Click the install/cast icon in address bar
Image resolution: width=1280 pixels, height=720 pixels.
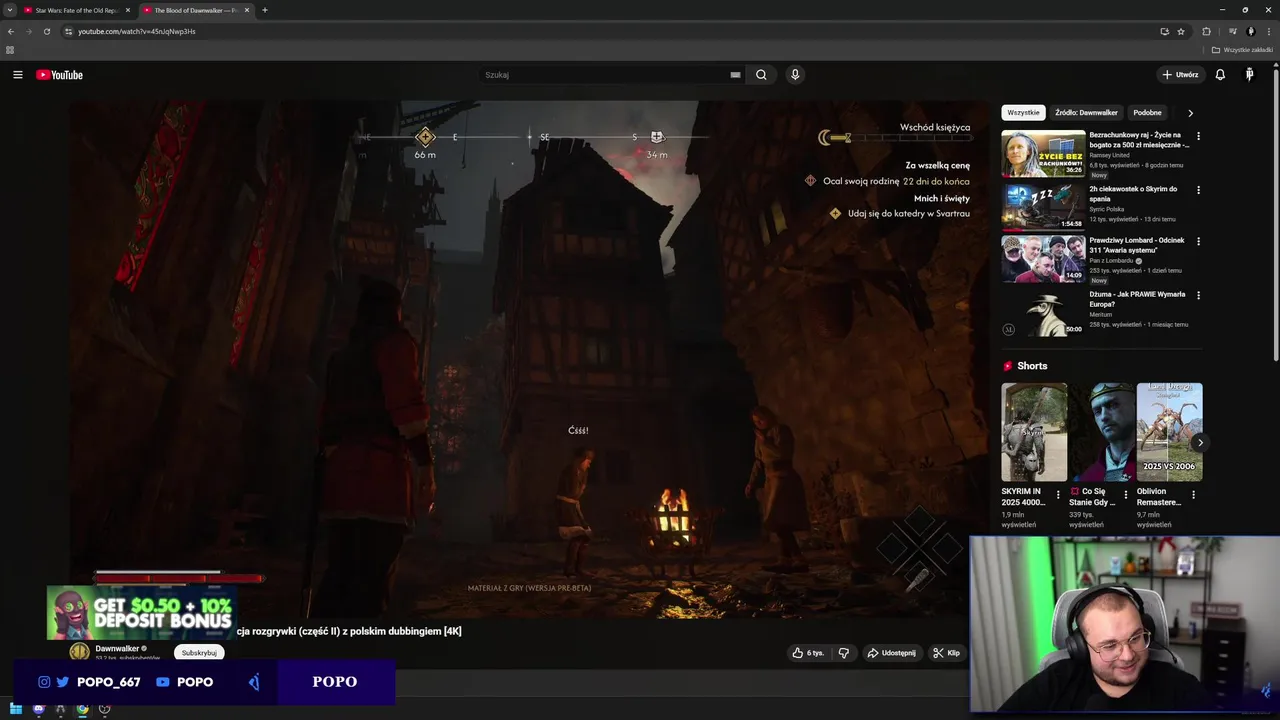tap(1164, 31)
